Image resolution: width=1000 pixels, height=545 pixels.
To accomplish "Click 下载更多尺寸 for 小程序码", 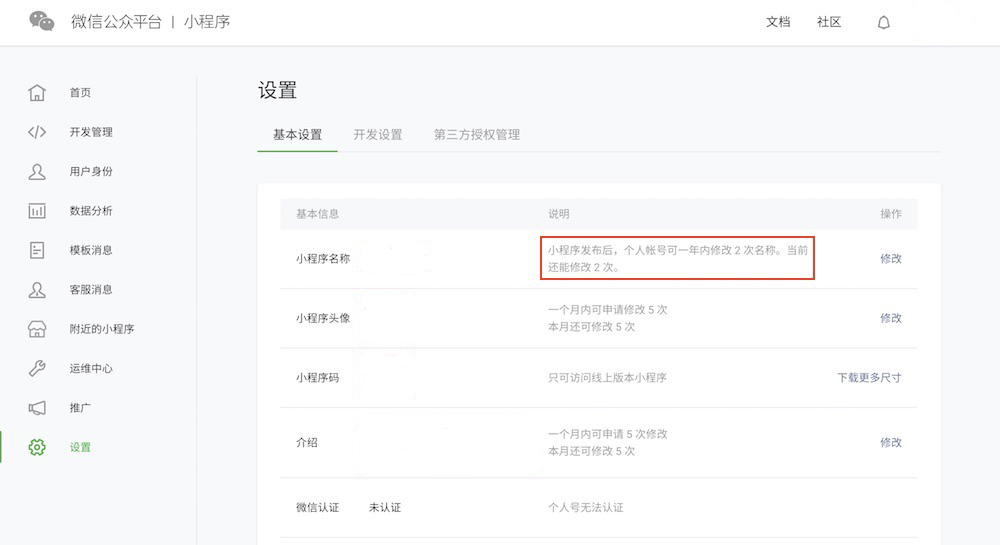I will (x=869, y=378).
